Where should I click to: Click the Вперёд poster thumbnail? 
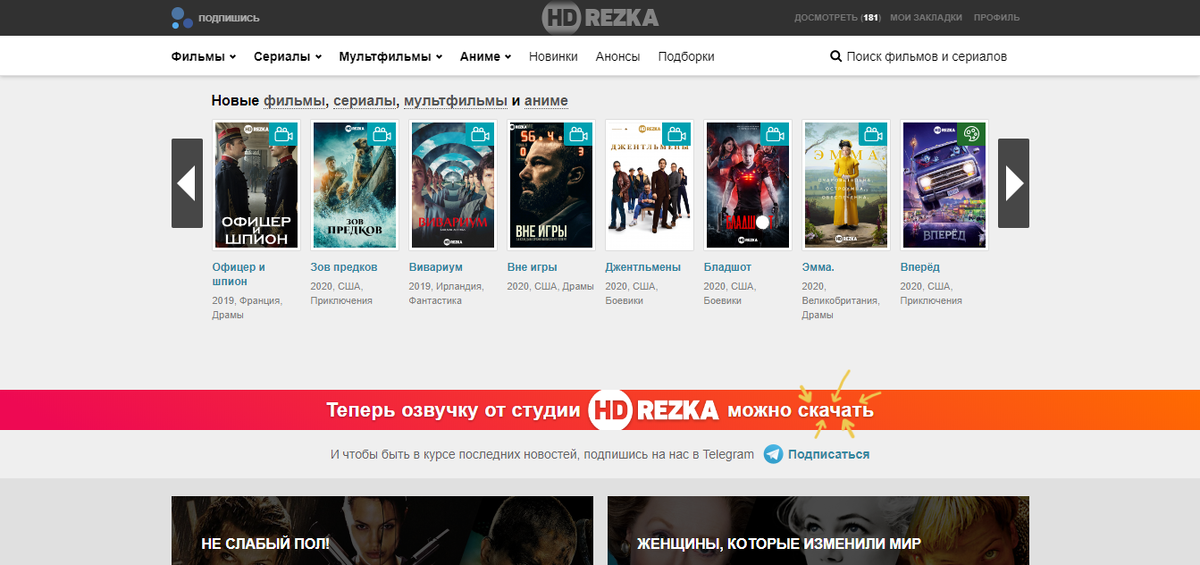(943, 185)
